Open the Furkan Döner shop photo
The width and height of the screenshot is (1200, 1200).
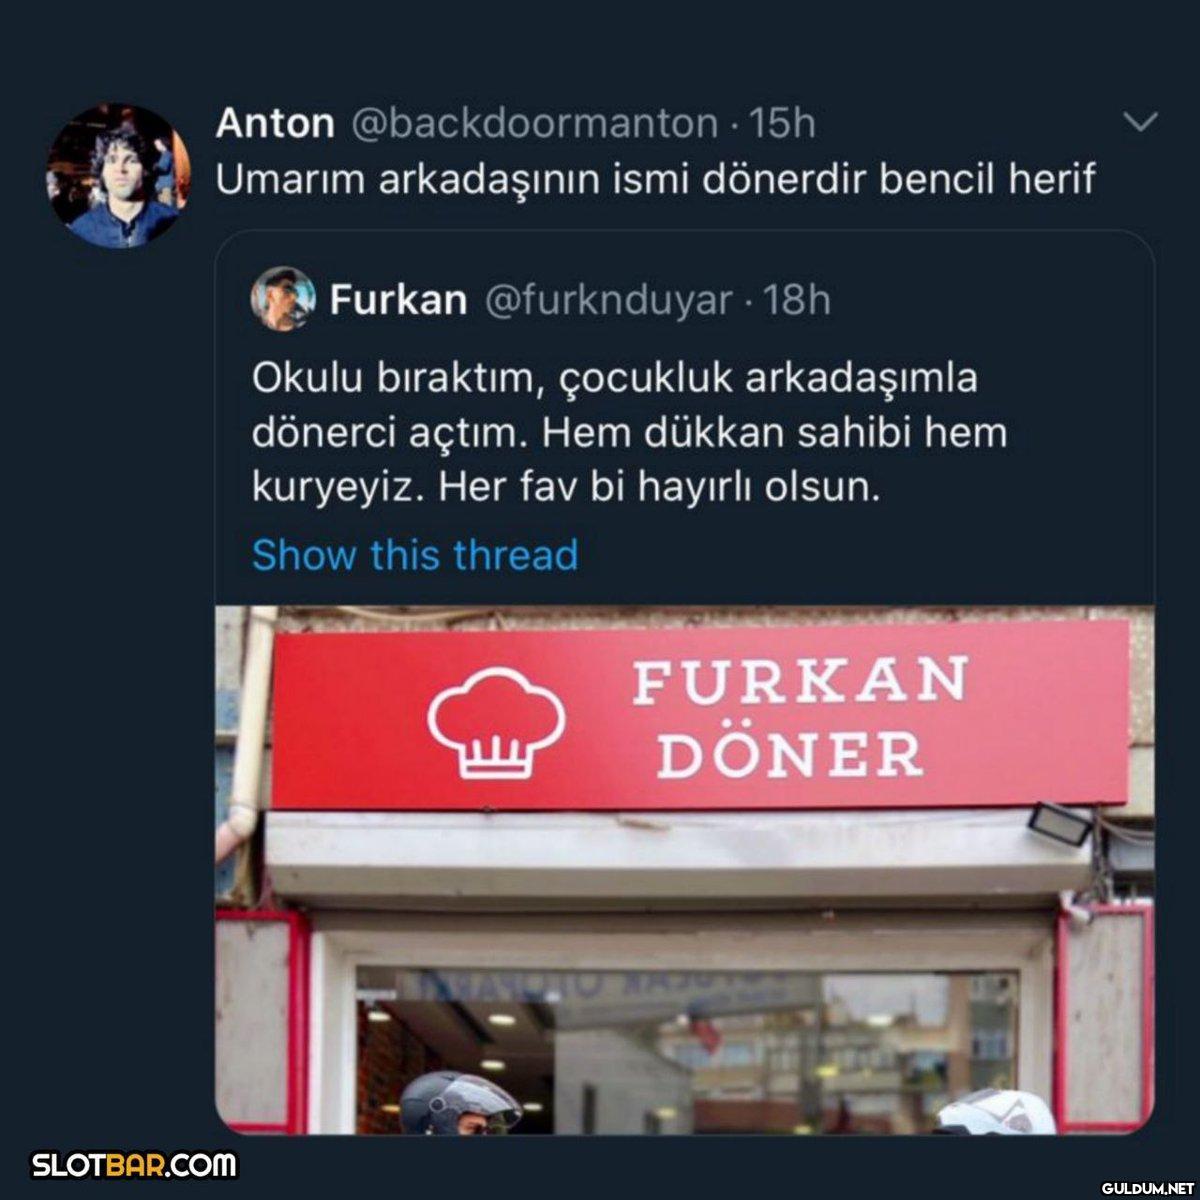point(685,869)
